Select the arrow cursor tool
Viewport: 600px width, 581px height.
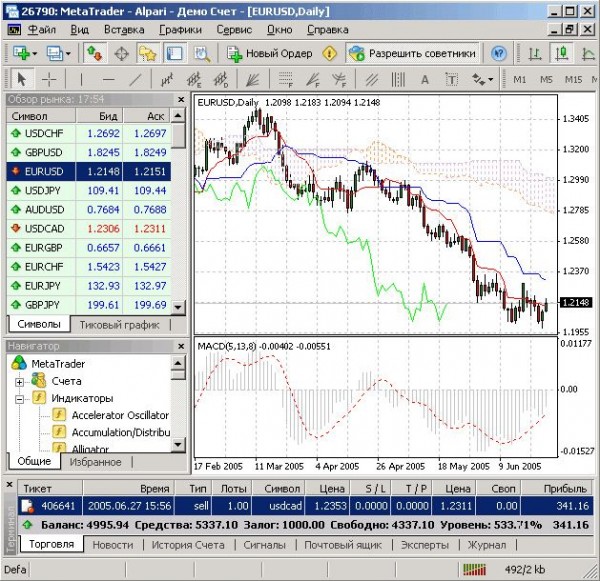(22, 79)
